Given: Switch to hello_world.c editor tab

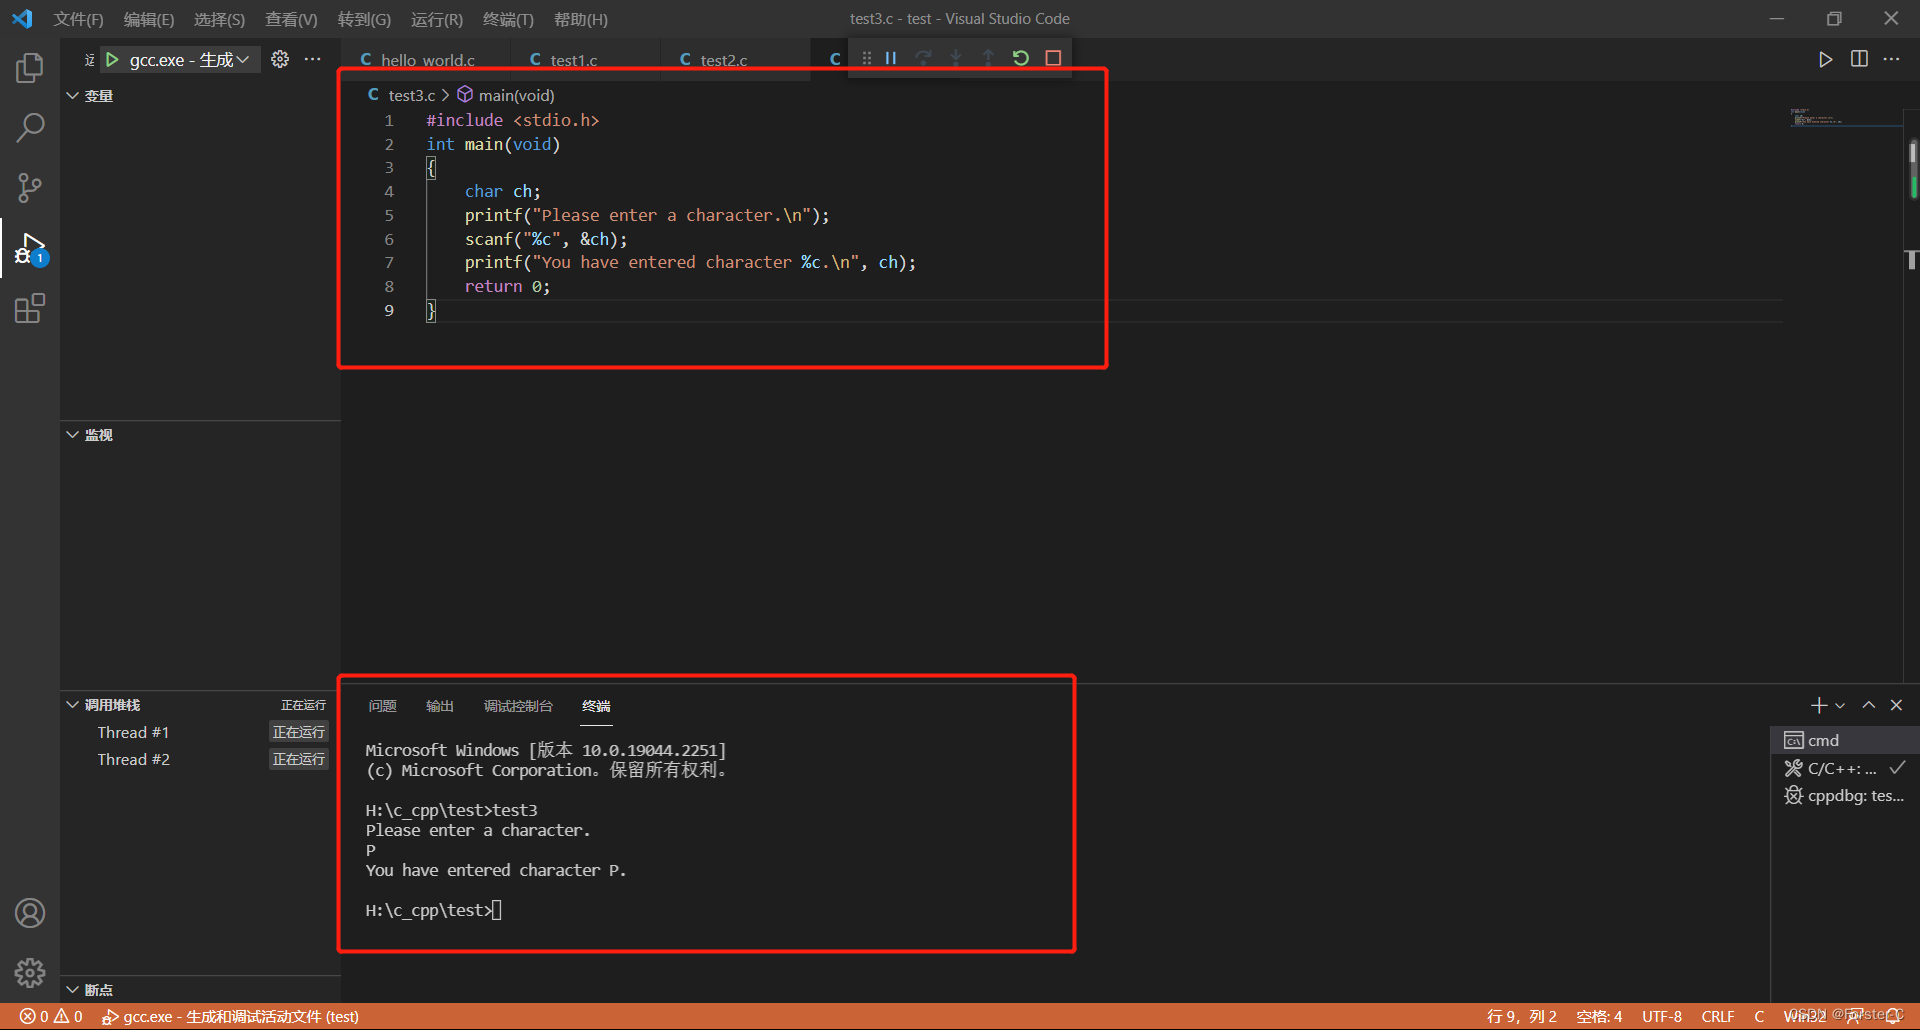Looking at the screenshot, I should point(425,60).
